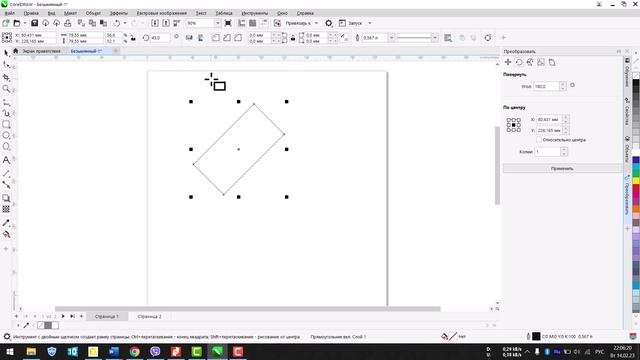Create a new document with toolbar icon
Screen dimensions: 640x360
(x=6, y=23)
